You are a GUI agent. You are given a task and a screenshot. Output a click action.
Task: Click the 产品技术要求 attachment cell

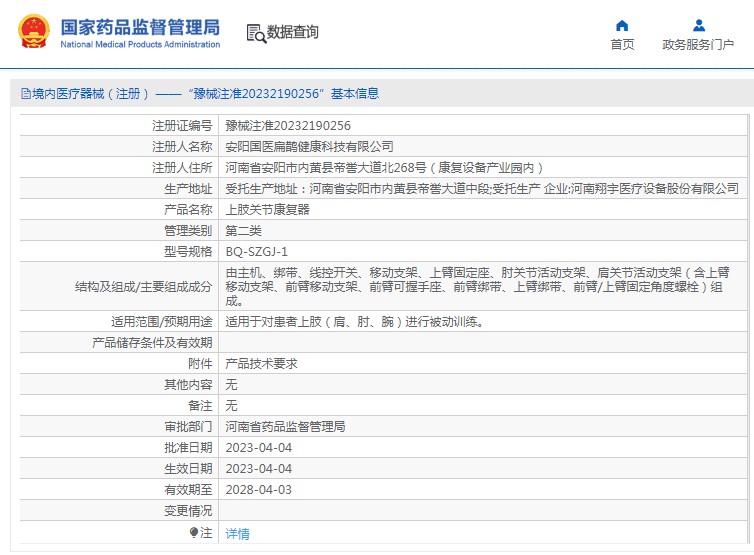(x=261, y=364)
